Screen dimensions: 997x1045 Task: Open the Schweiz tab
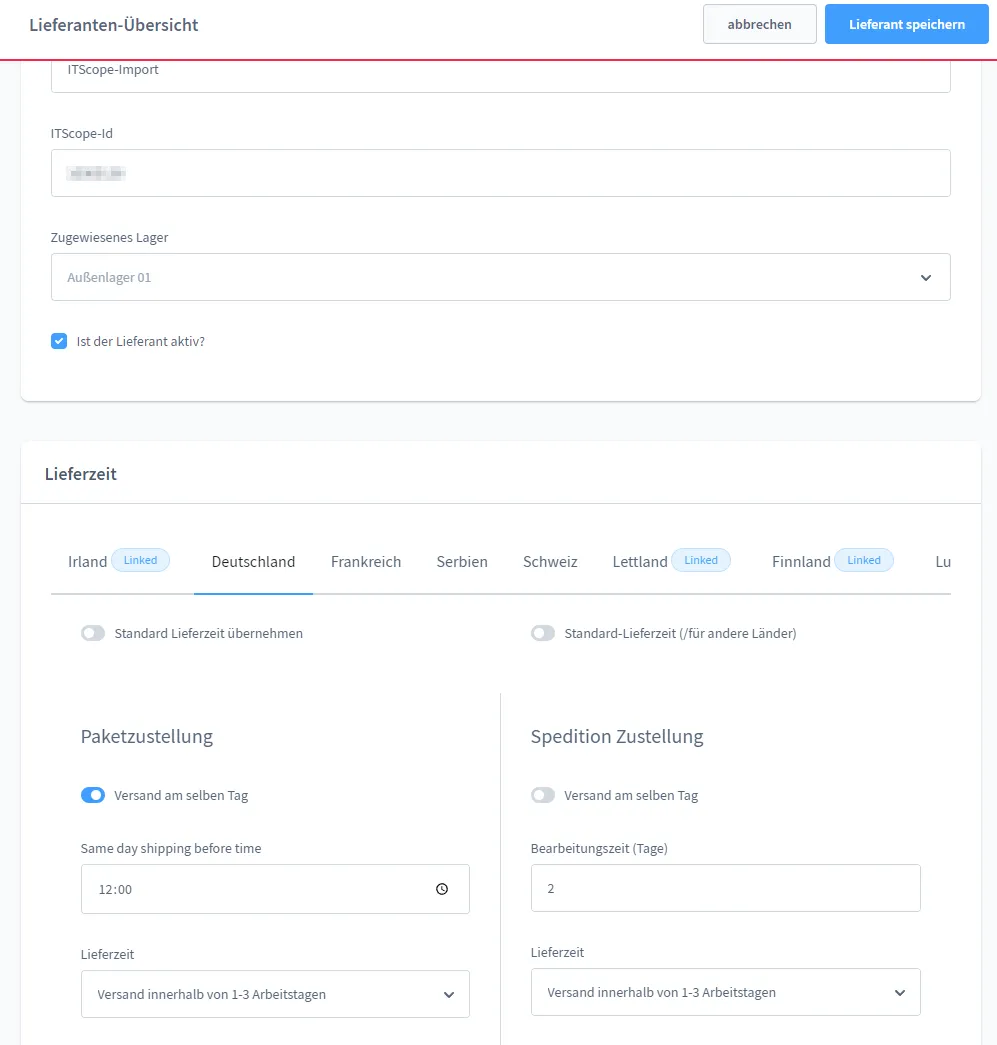tap(550, 562)
